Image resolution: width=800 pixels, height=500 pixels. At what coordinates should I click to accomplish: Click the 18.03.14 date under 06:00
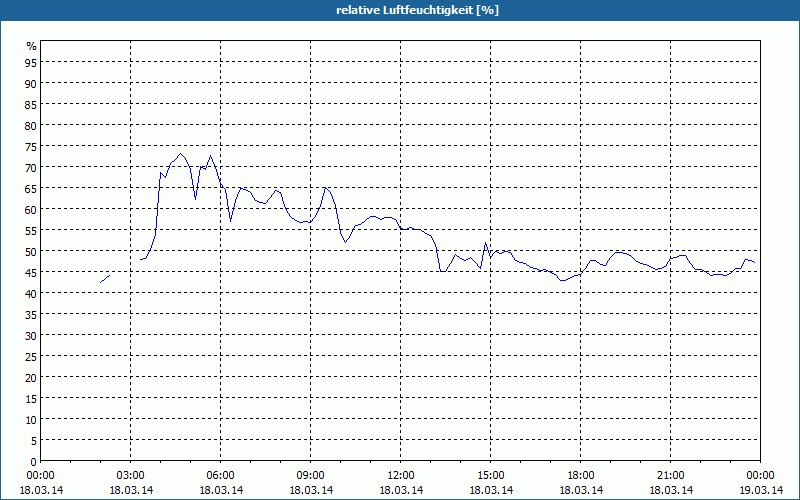pyautogui.click(x=221, y=490)
